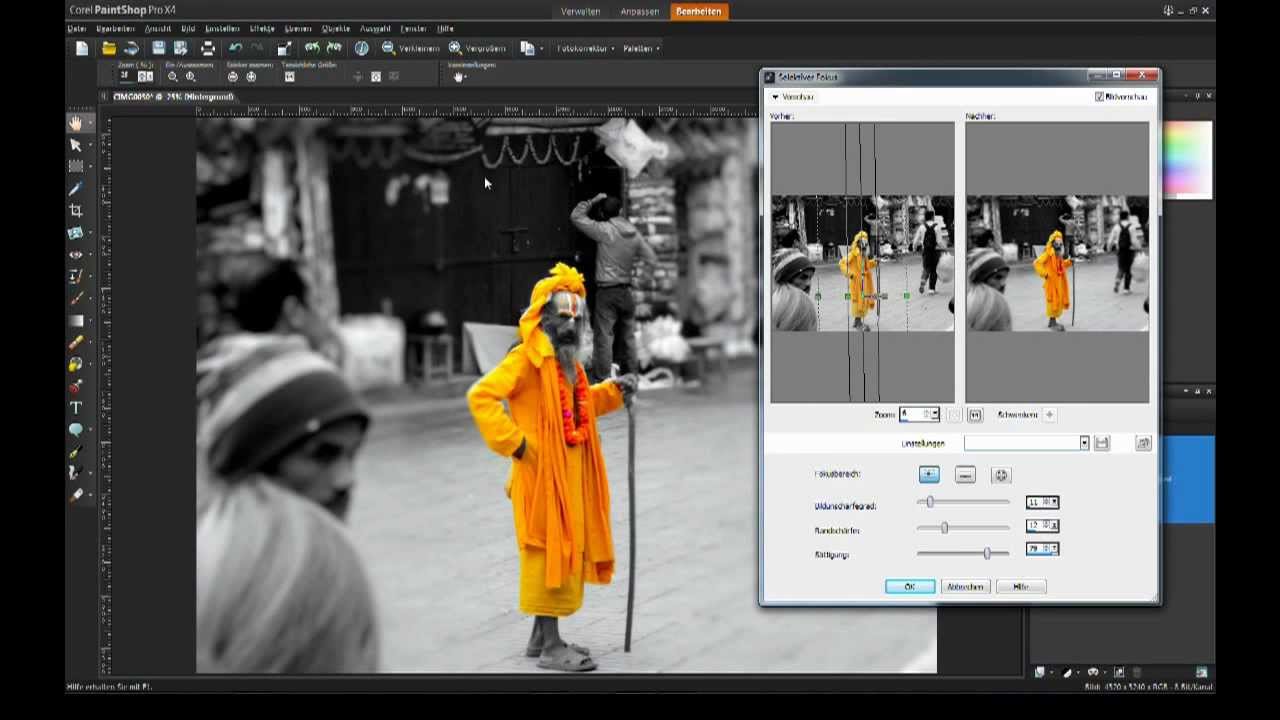
Task: Click the Randschärfen slider
Action: pyautogui.click(x=963, y=527)
